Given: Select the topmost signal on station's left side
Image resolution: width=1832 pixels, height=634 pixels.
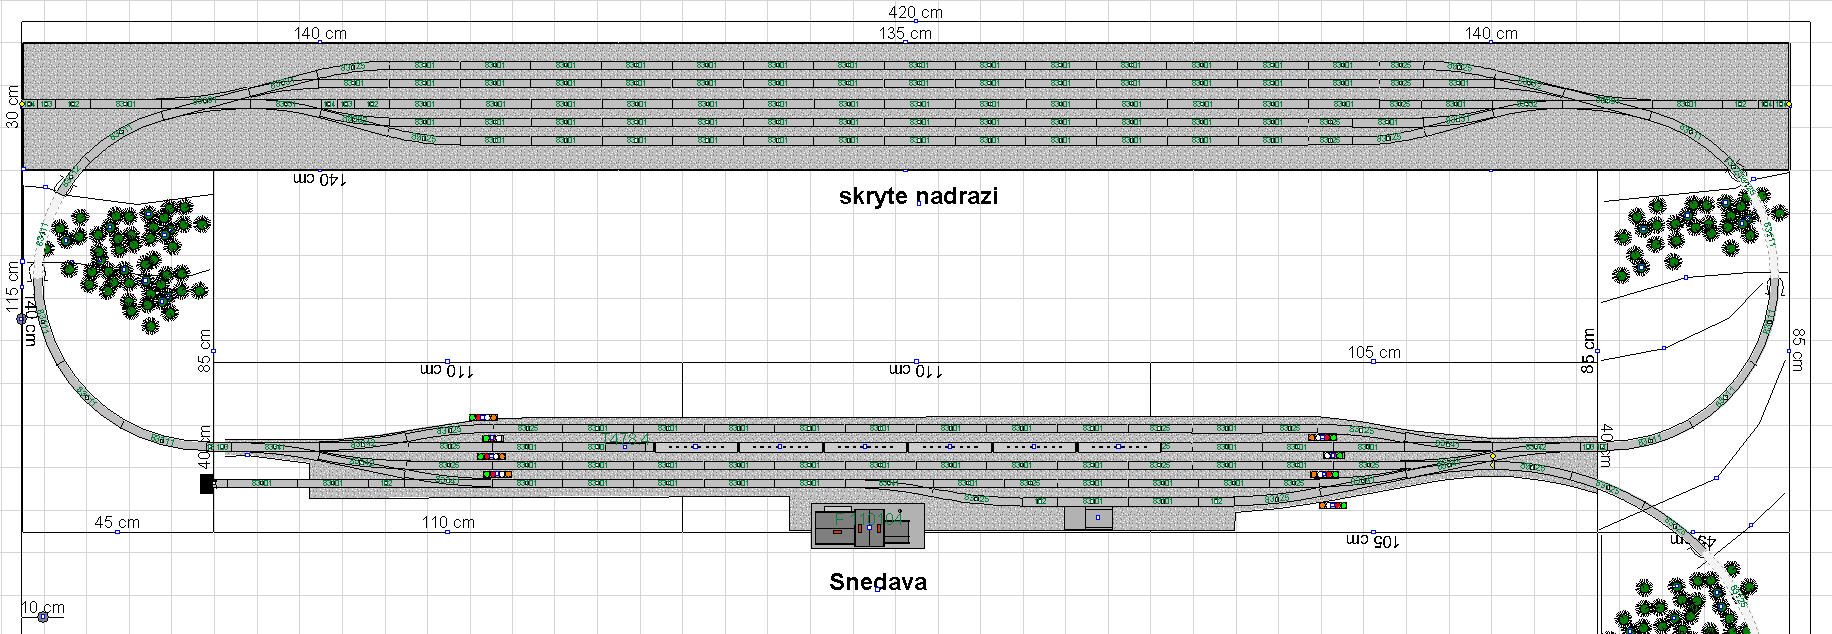Looking at the screenshot, I should 483,417.
